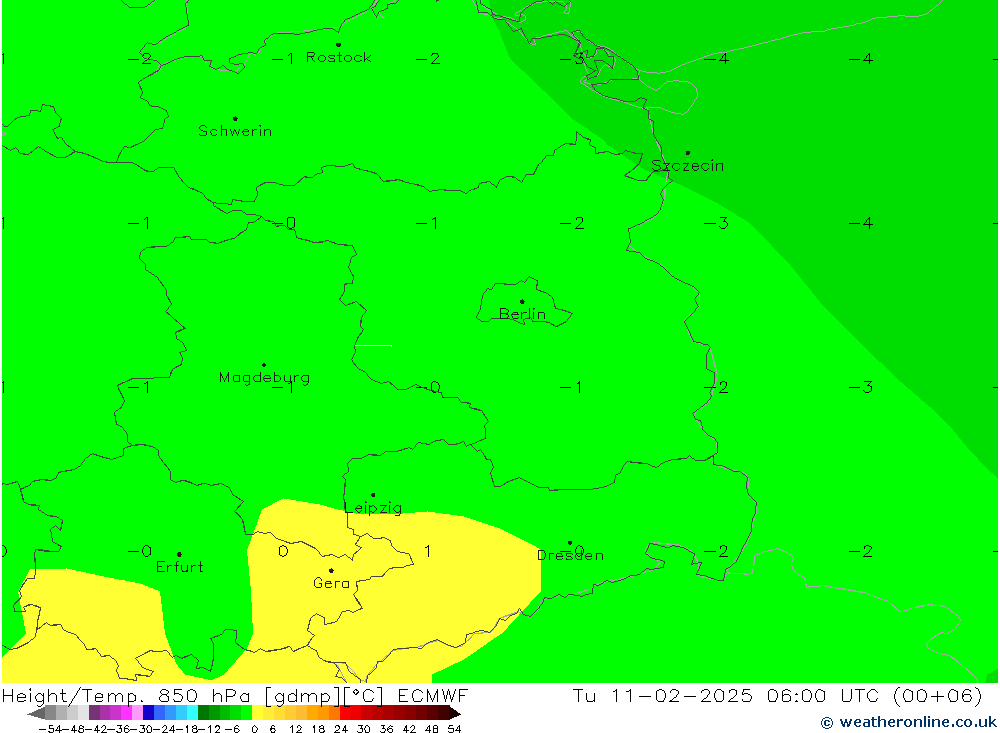Image resolution: width=1000 pixels, height=733 pixels.
Task: Select the Gera city label
Action: (x=332, y=582)
